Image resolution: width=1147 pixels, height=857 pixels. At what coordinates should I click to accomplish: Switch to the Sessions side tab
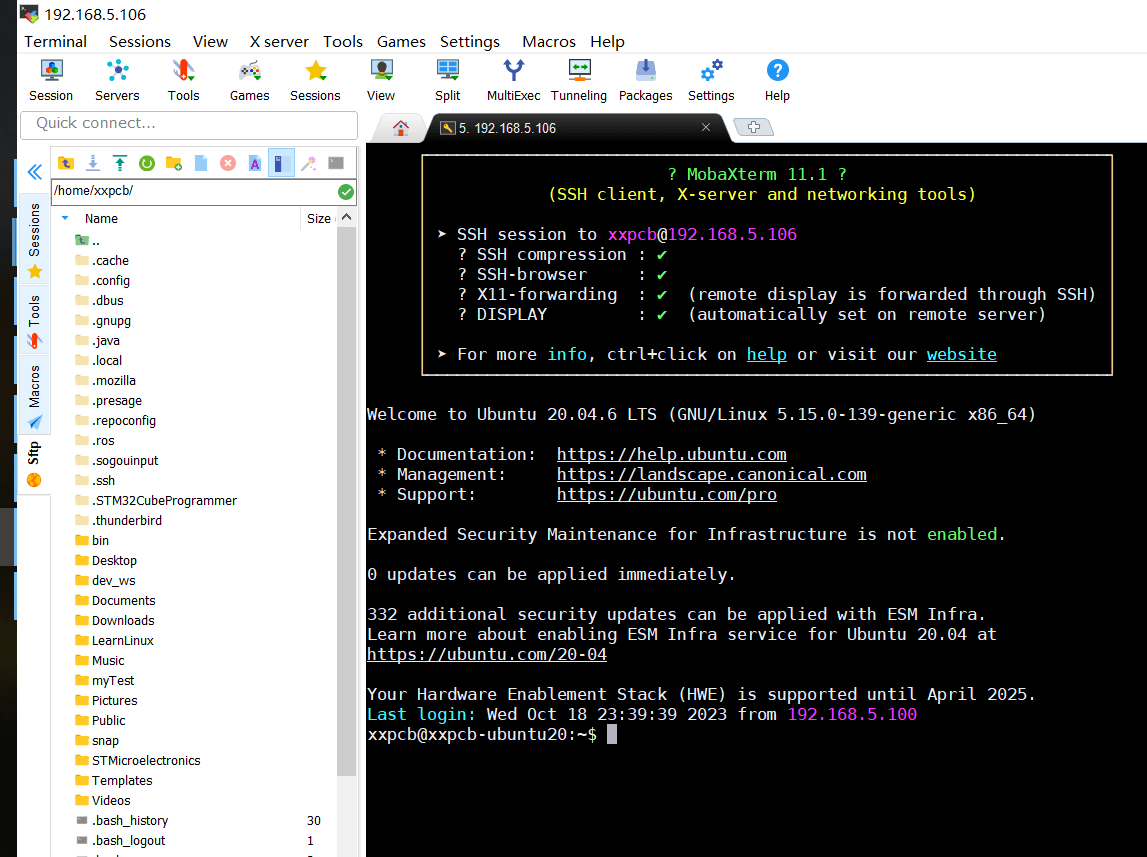[34, 239]
